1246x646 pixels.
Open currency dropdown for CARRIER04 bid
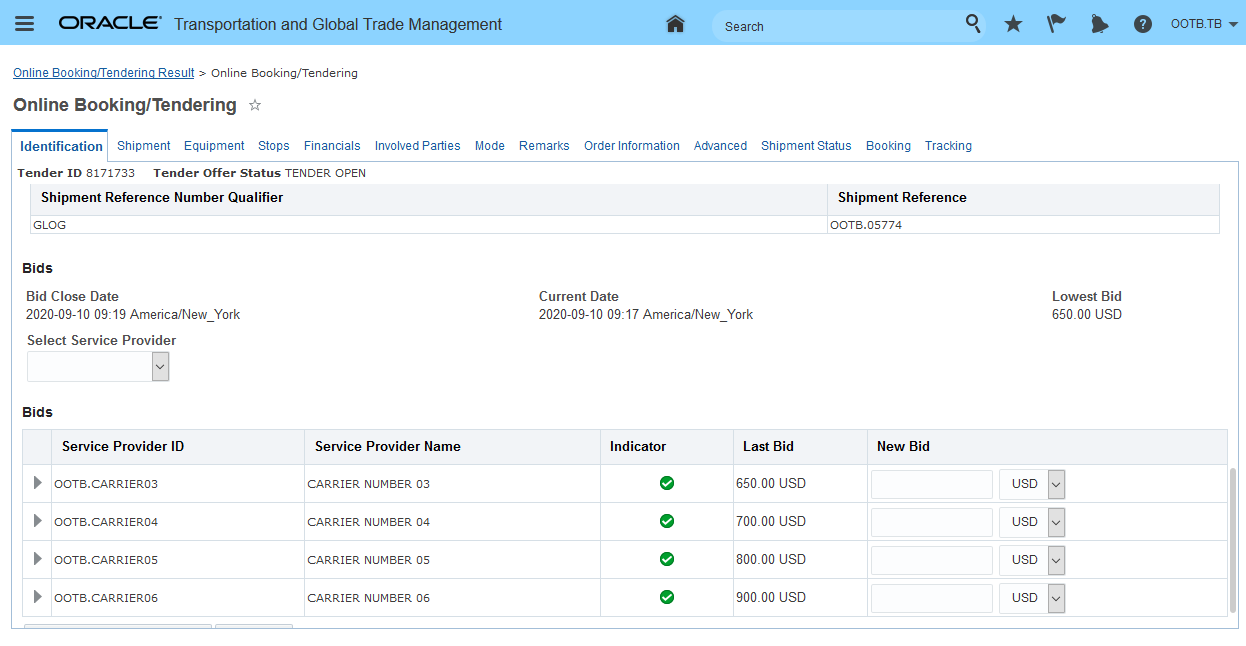click(1056, 522)
